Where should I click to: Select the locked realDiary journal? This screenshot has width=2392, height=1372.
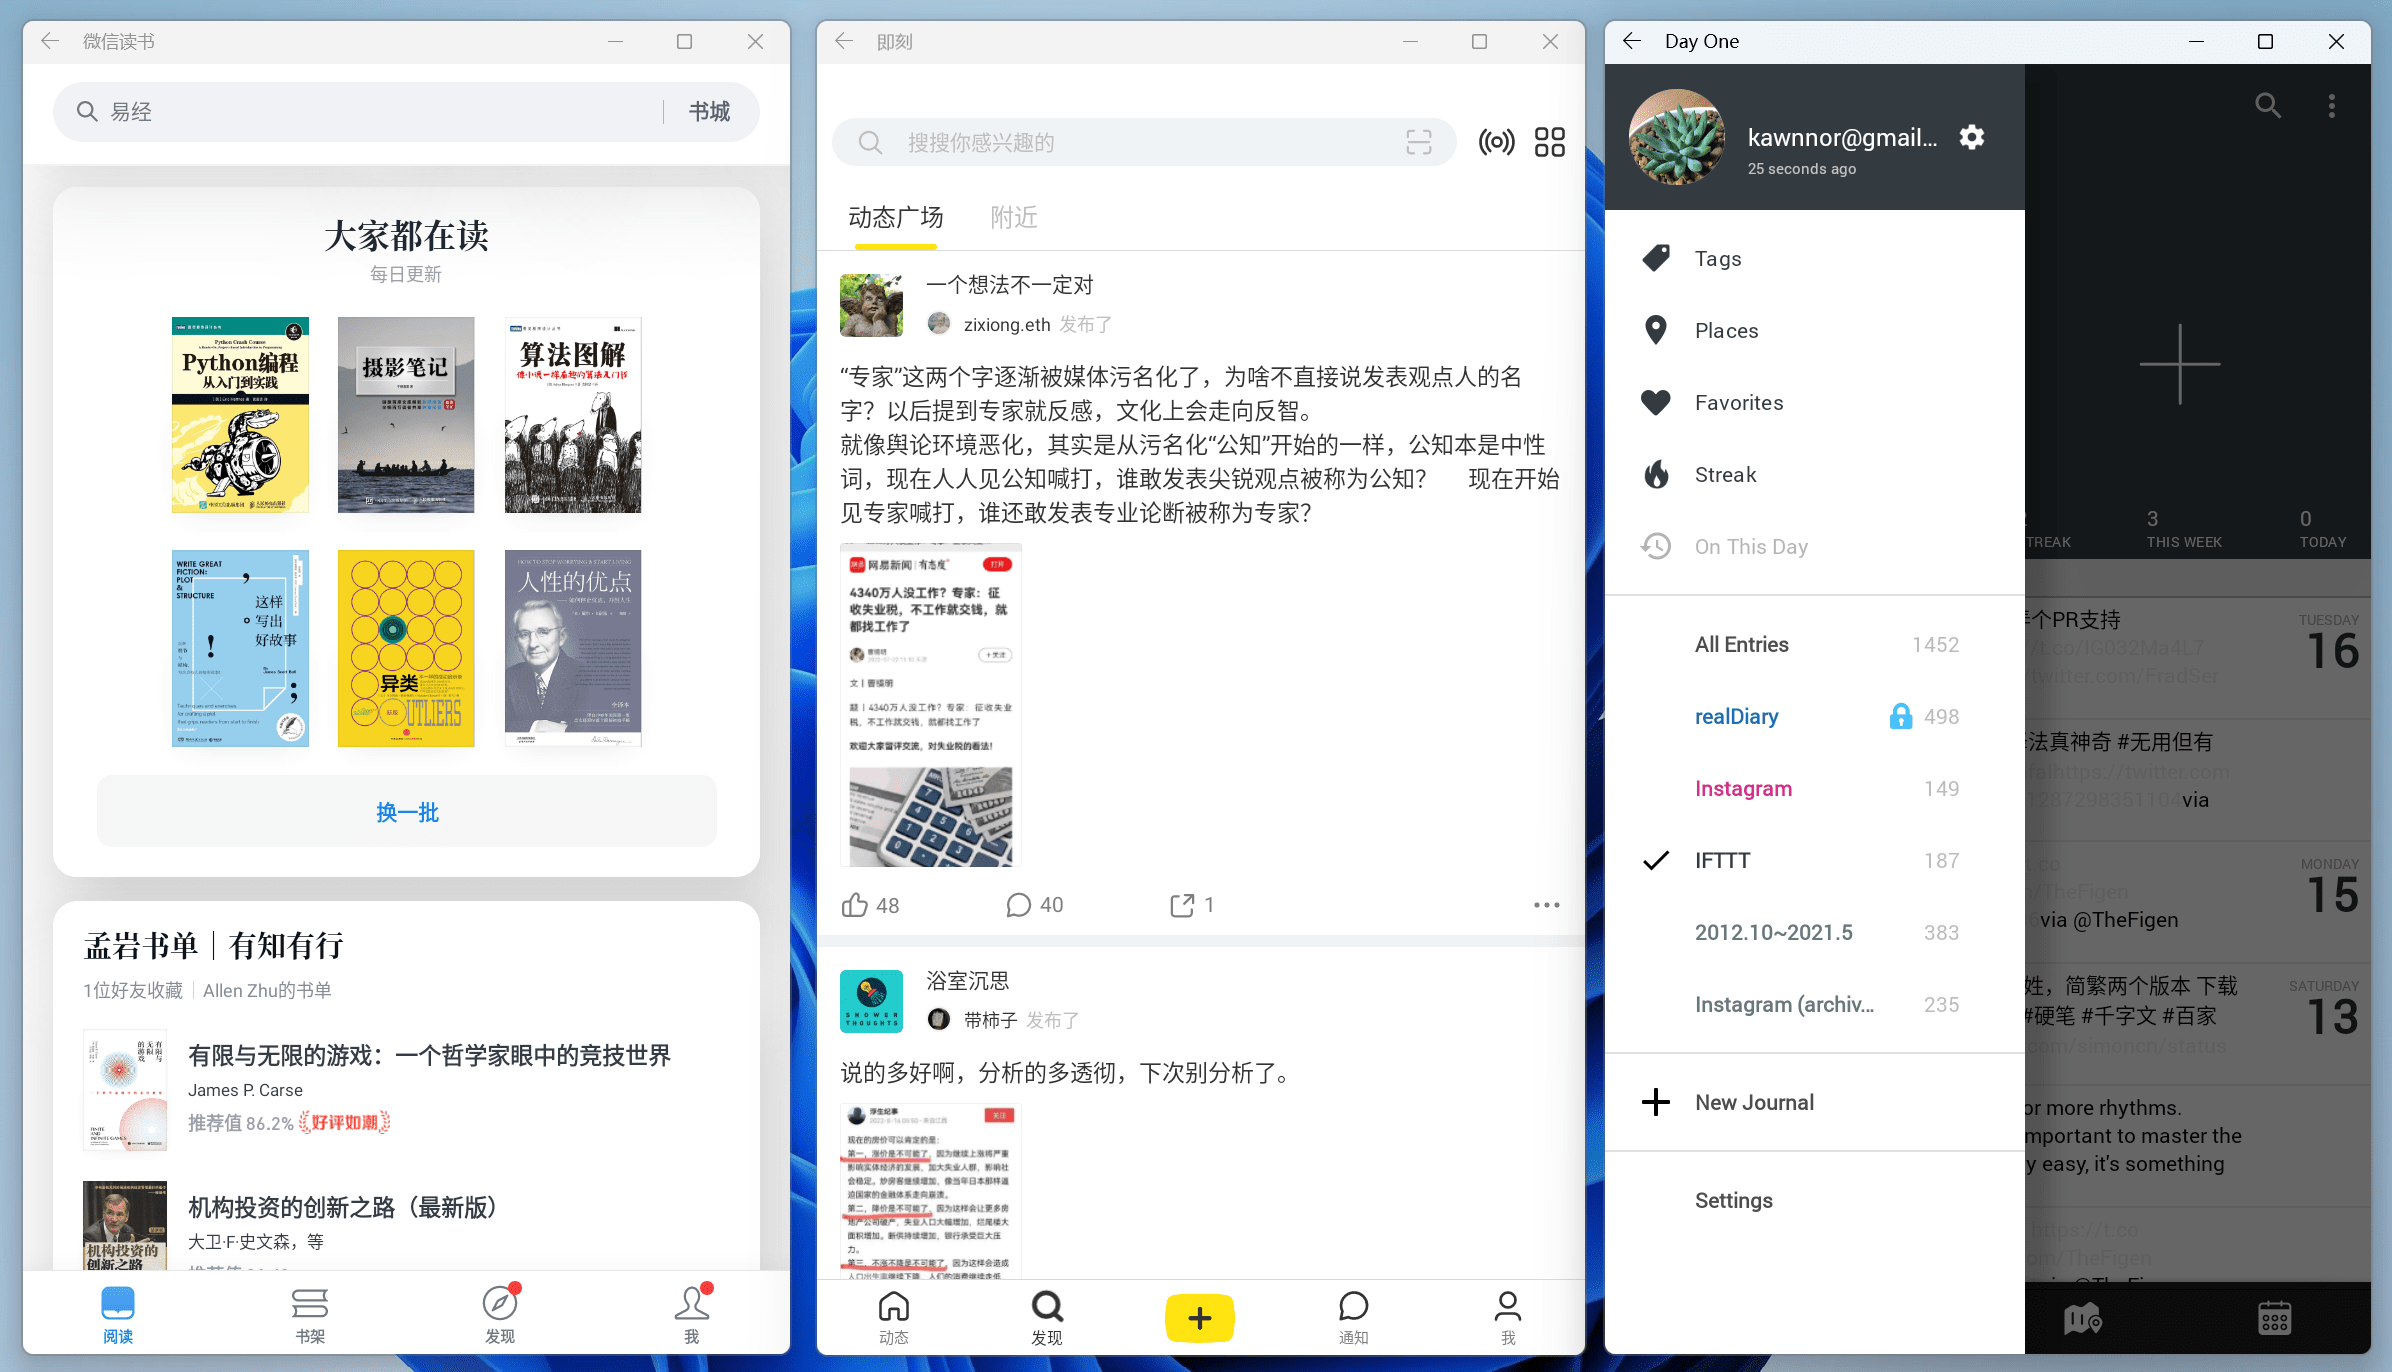click(1736, 716)
